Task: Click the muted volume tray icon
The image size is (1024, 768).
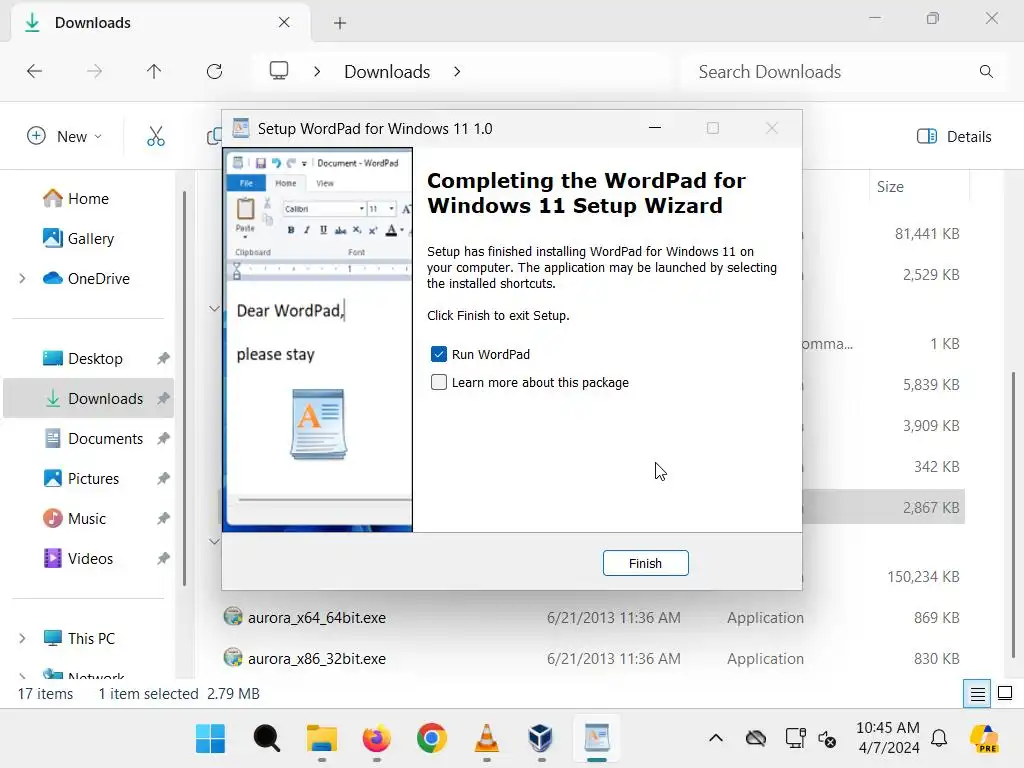Action: (827, 739)
